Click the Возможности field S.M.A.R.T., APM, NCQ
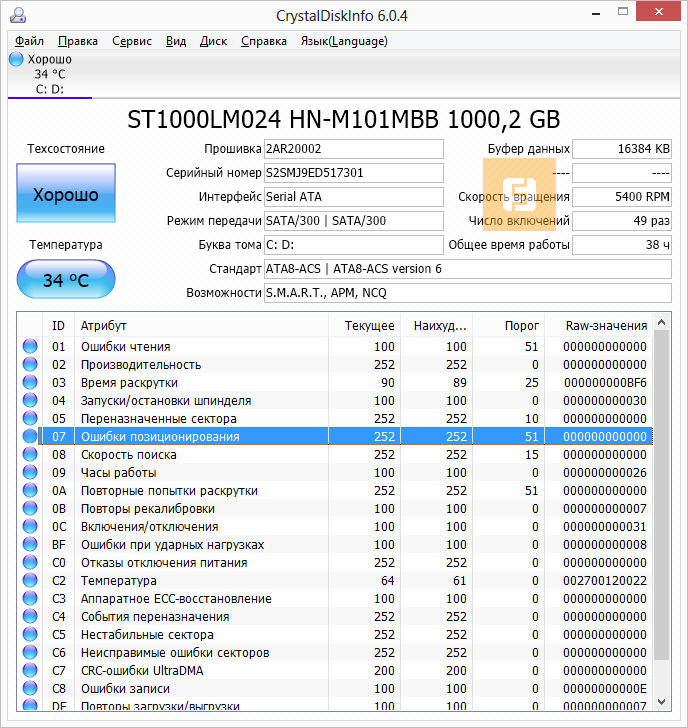This screenshot has height=728, width=688. pos(468,293)
